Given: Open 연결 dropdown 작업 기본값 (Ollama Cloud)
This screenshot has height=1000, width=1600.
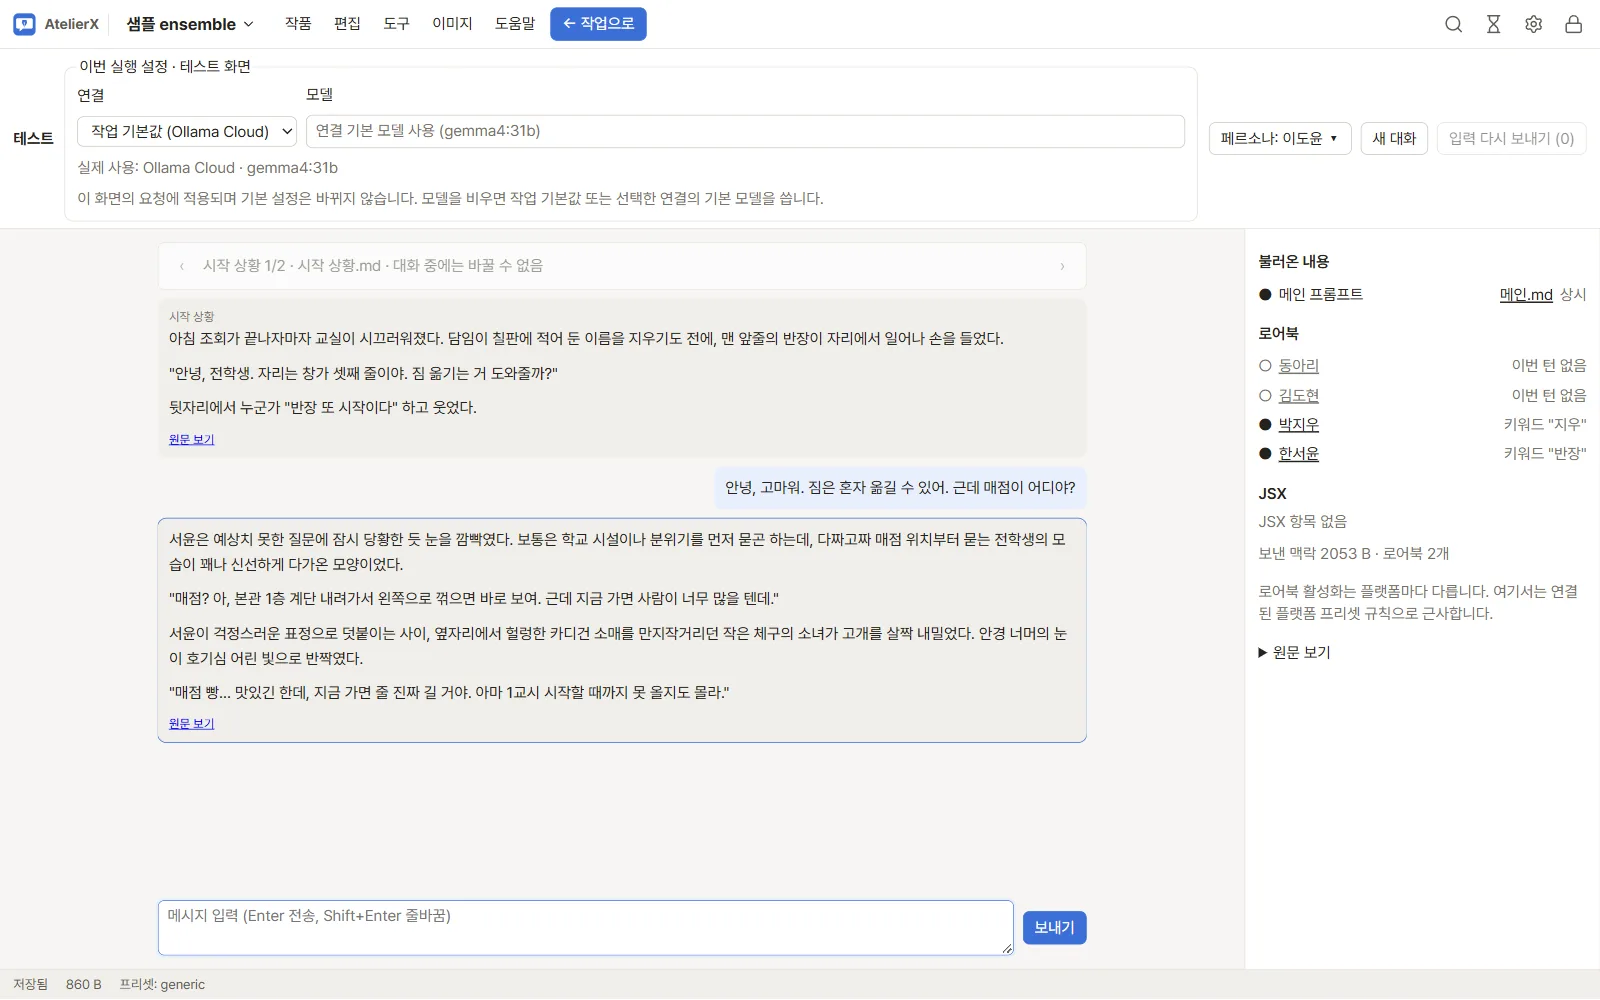Looking at the screenshot, I should [x=187, y=132].
